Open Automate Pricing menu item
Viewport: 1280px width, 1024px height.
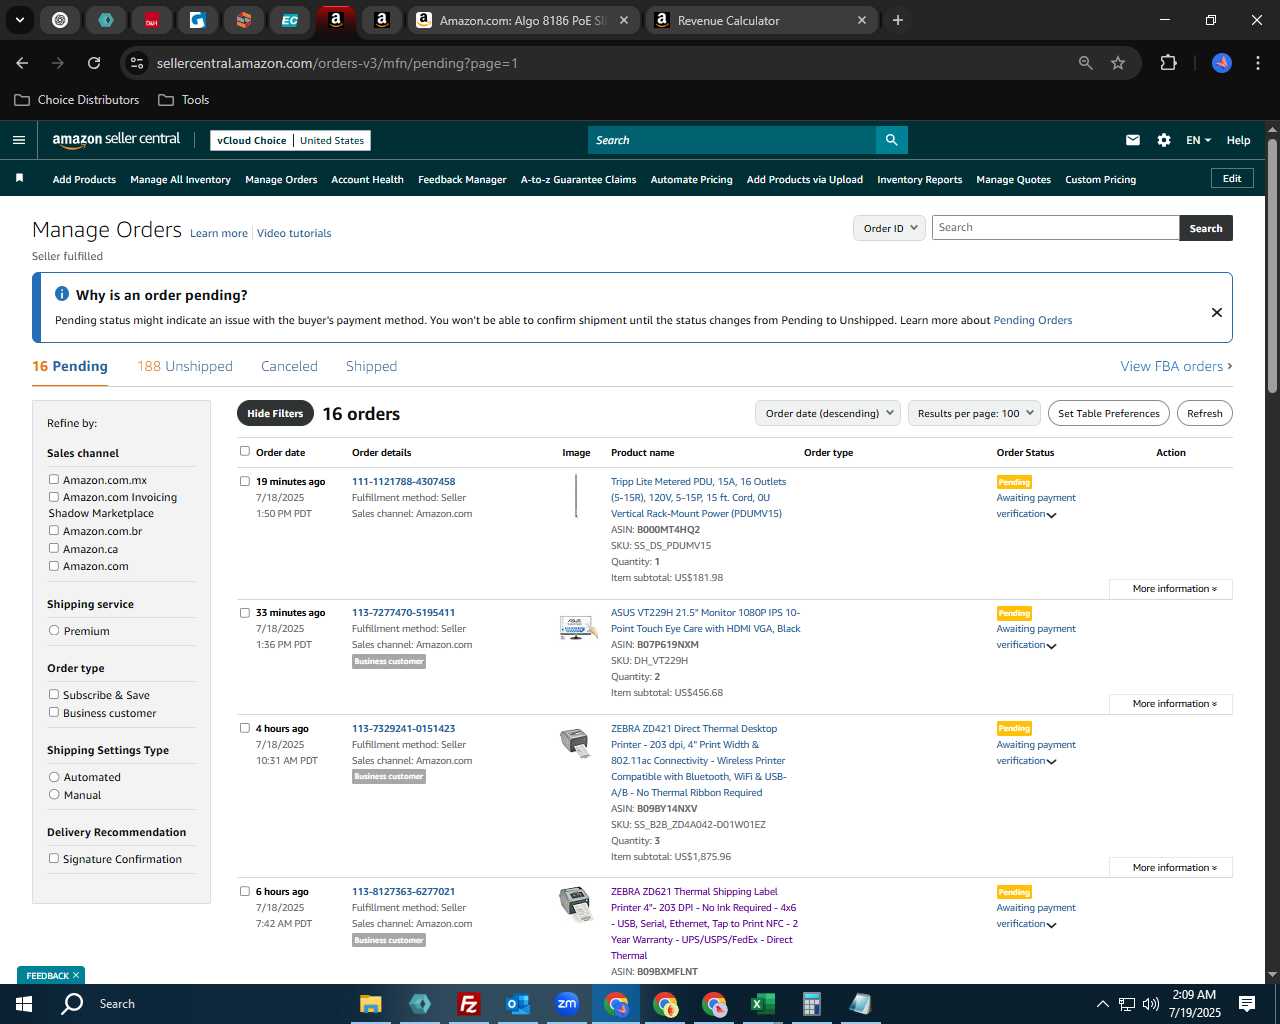(x=691, y=180)
